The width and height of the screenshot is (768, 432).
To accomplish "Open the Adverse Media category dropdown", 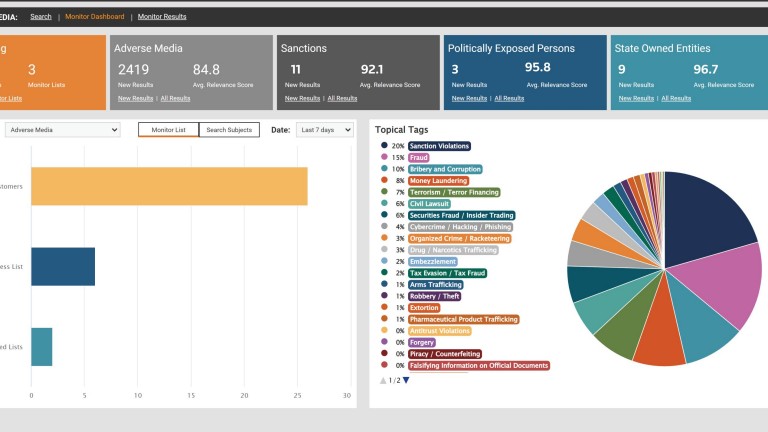I will (62, 130).
